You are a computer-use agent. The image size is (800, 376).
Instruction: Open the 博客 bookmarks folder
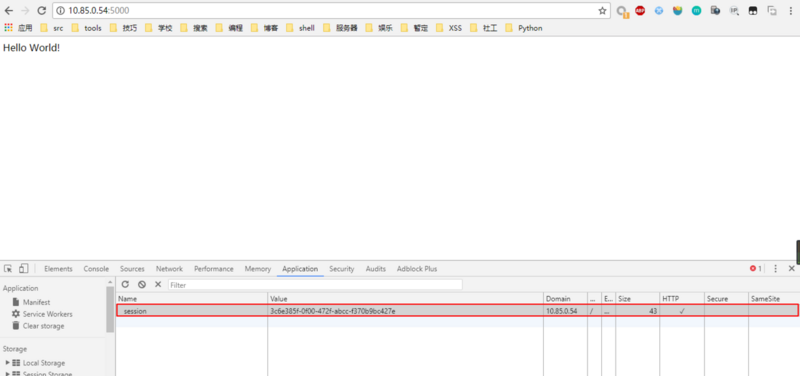click(264, 28)
